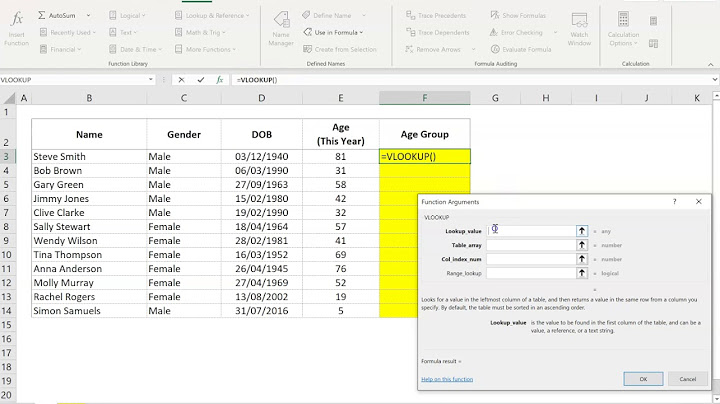The image size is (720, 404).
Task: Select column F header
Action: [x=425, y=98]
